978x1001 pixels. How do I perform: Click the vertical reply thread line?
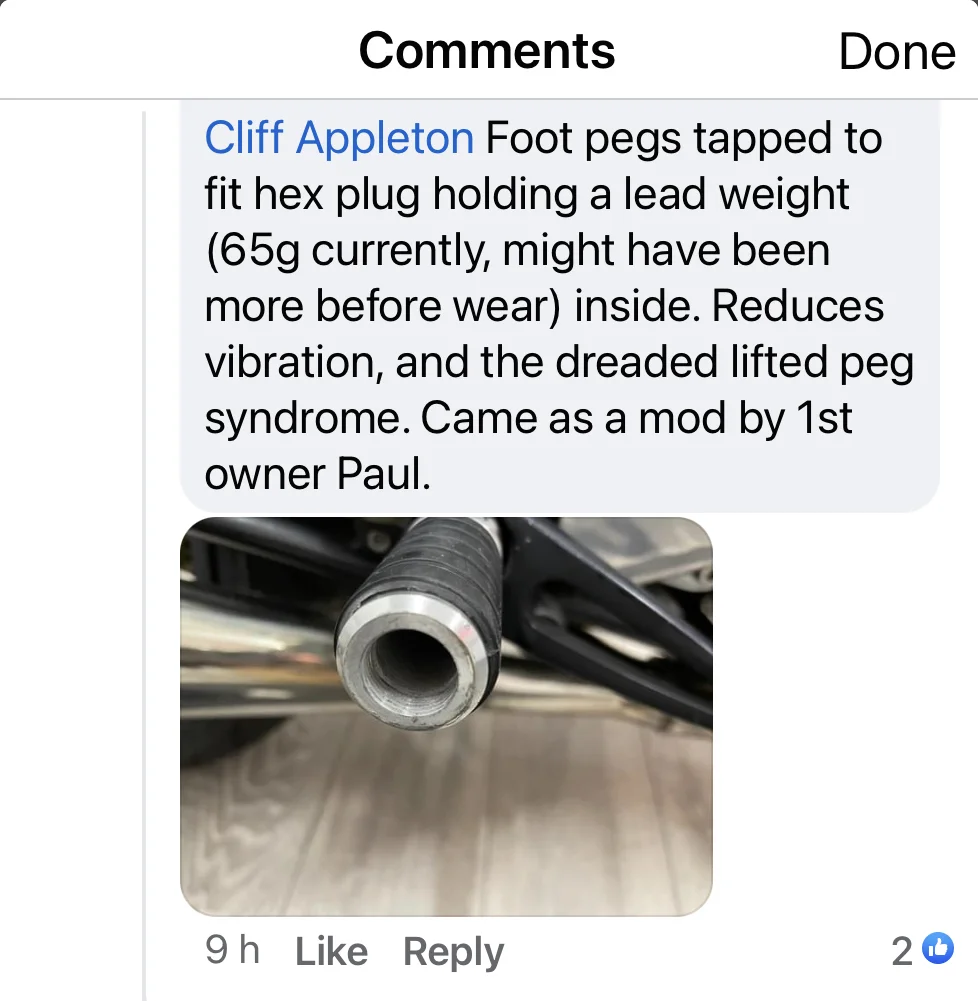(x=144, y=555)
